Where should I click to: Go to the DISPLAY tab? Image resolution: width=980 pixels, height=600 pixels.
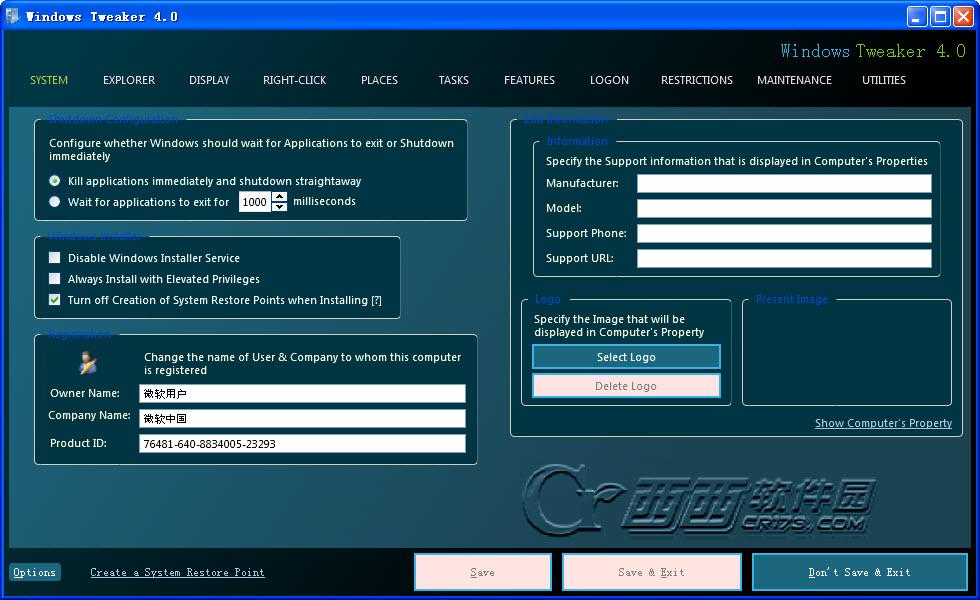click(x=209, y=80)
